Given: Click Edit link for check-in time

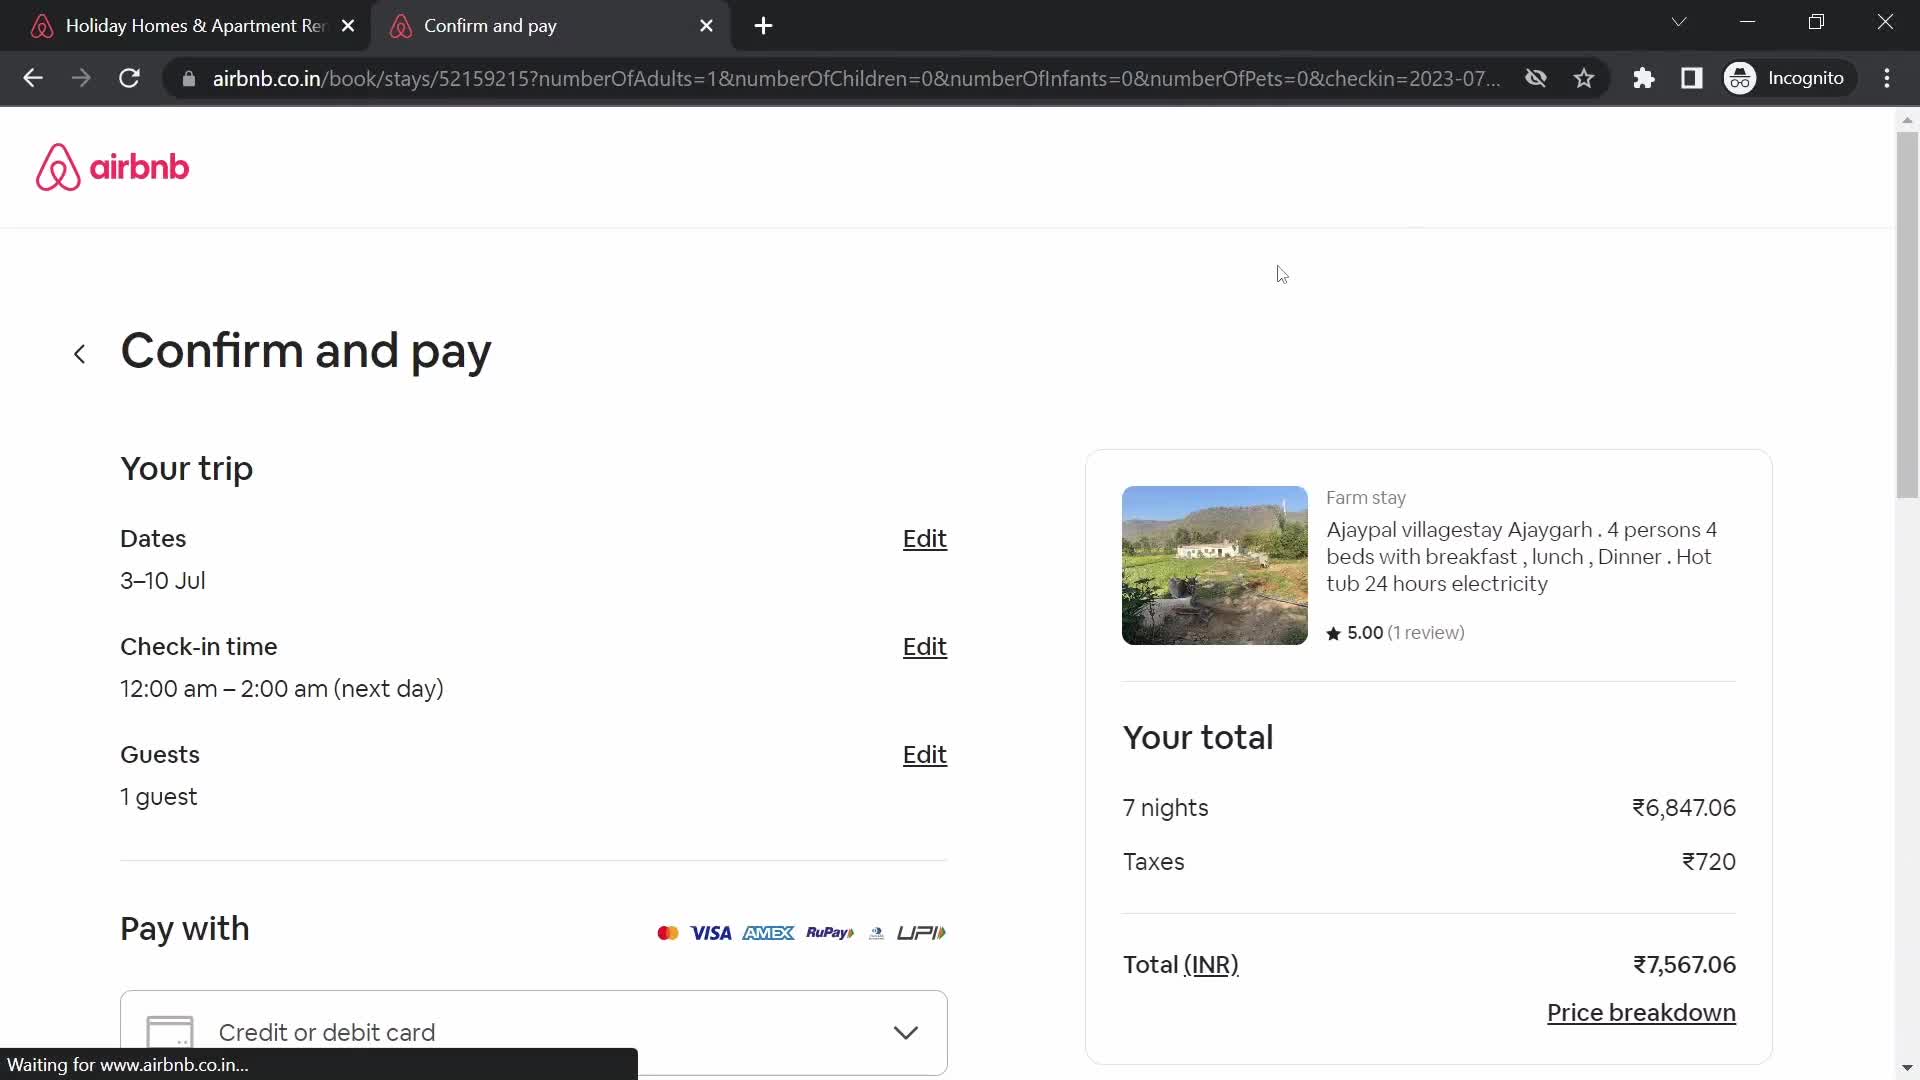Looking at the screenshot, I should 924,646.
